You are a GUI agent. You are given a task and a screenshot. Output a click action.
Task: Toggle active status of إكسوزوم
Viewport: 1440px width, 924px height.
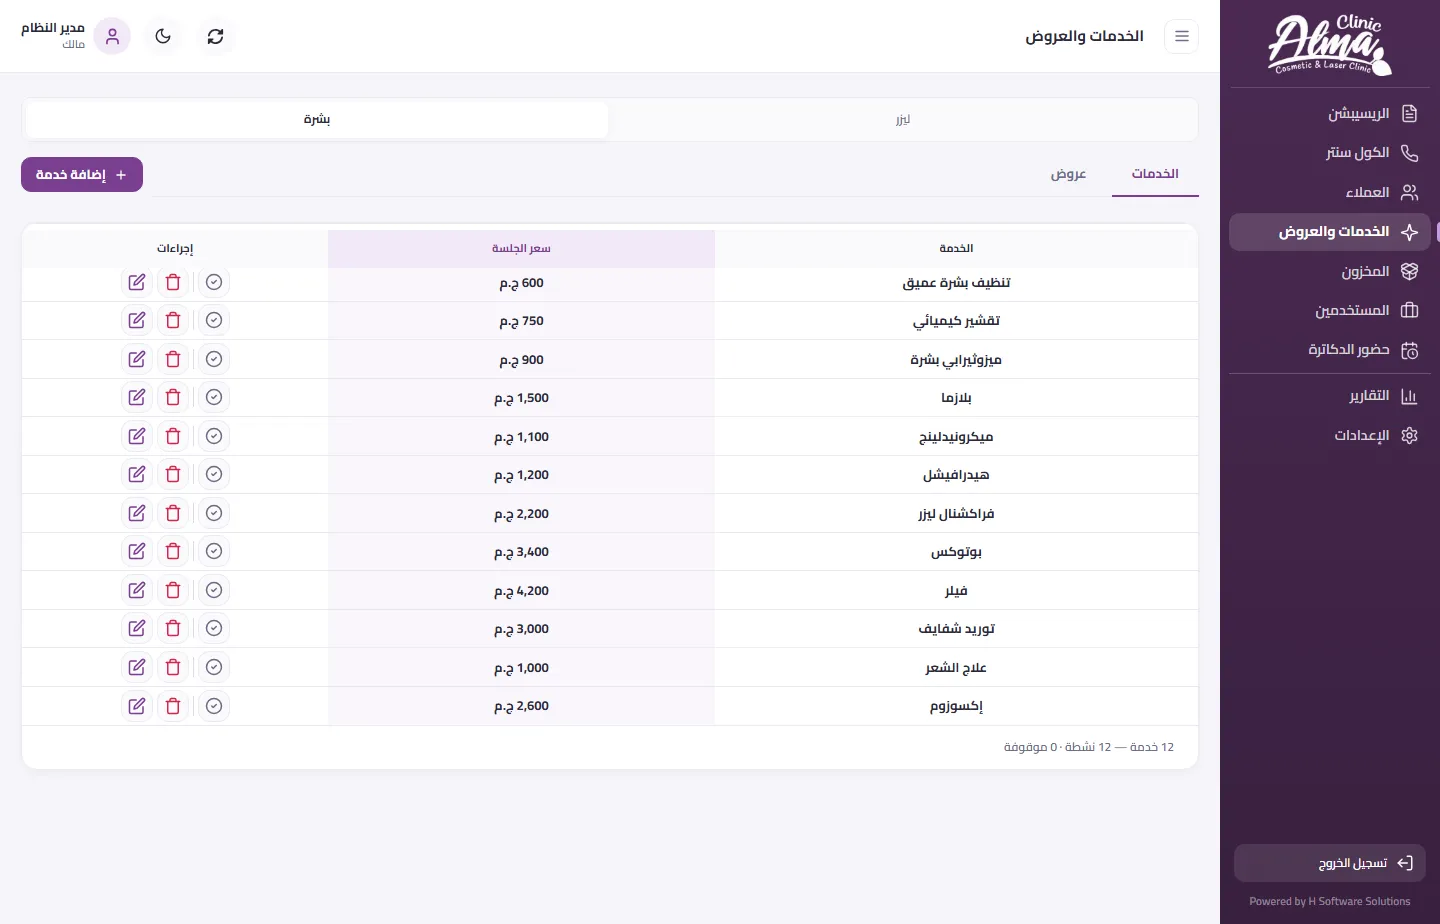pyautogui.click(x=214, y=706)
